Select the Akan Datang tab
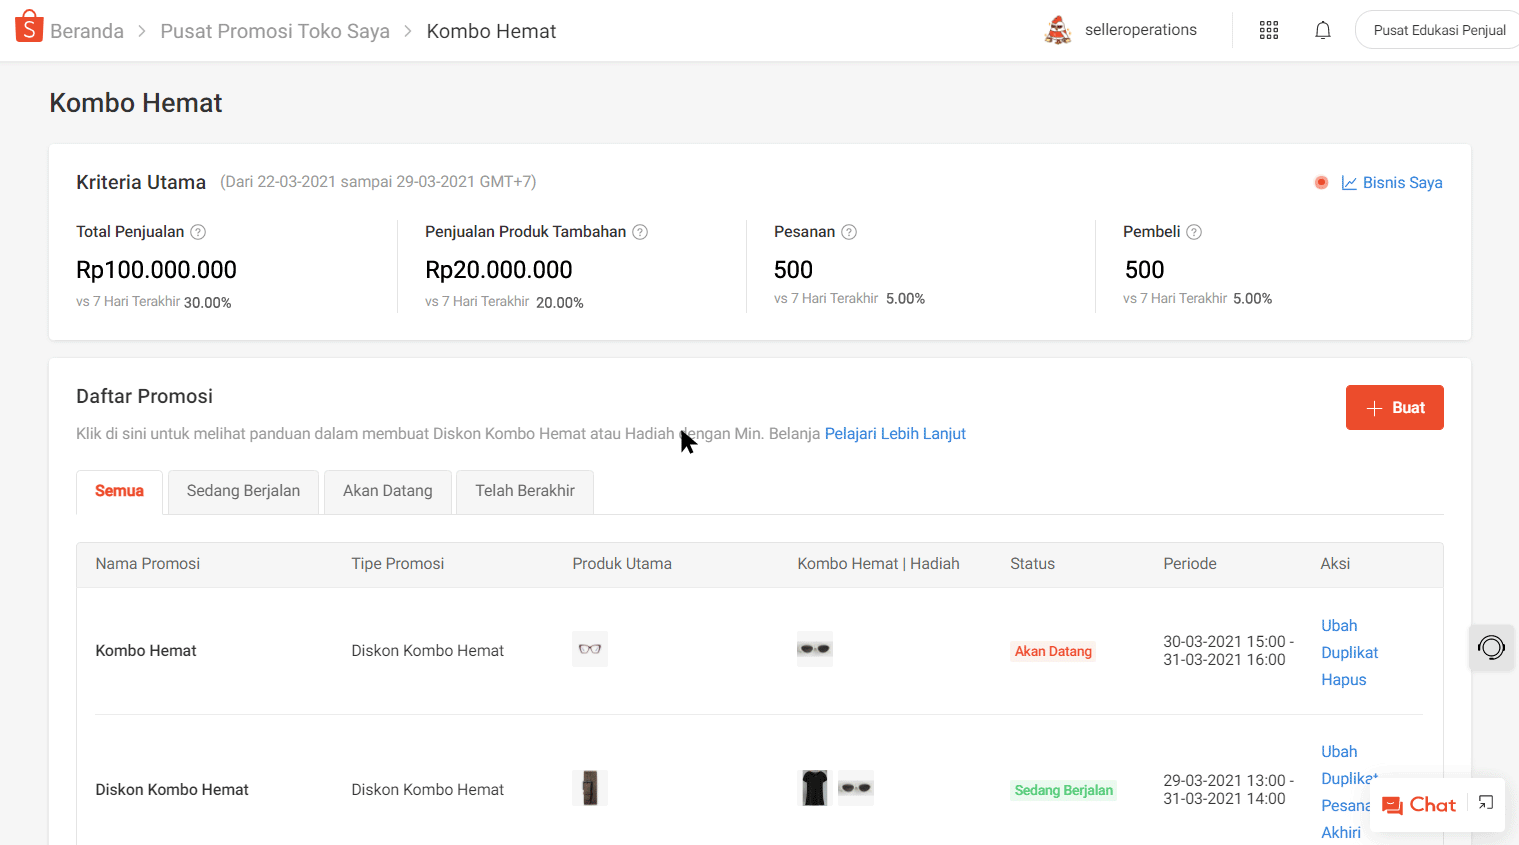 (x=388, y=491)
